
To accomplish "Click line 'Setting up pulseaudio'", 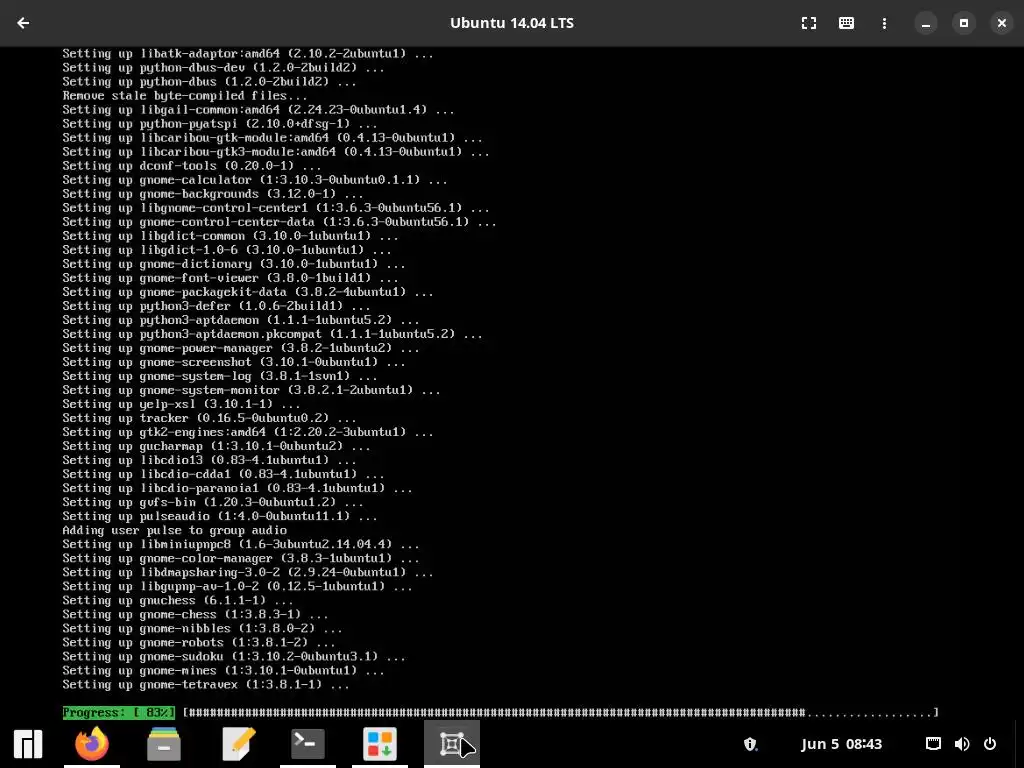I will tap(219, 516).
